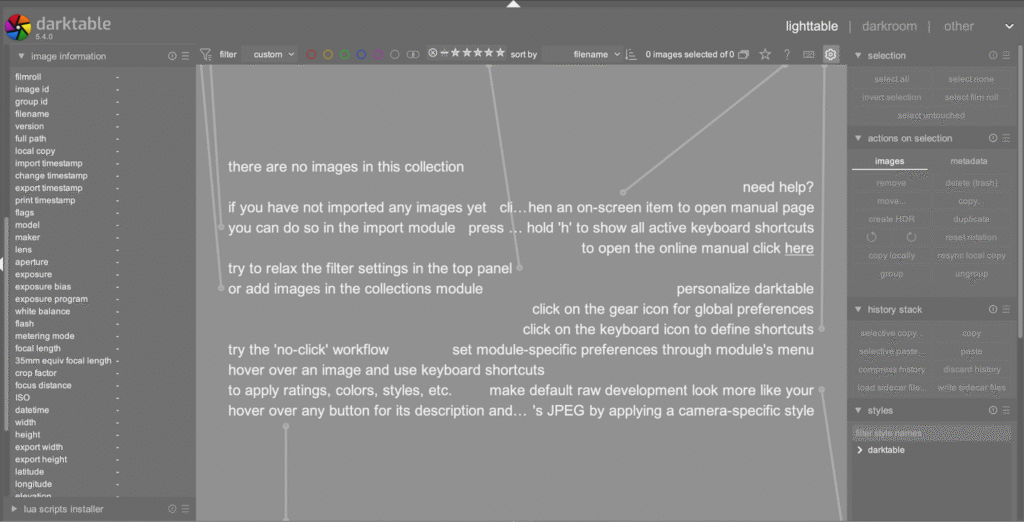Click the filter funnel icon

pos(205,55)
